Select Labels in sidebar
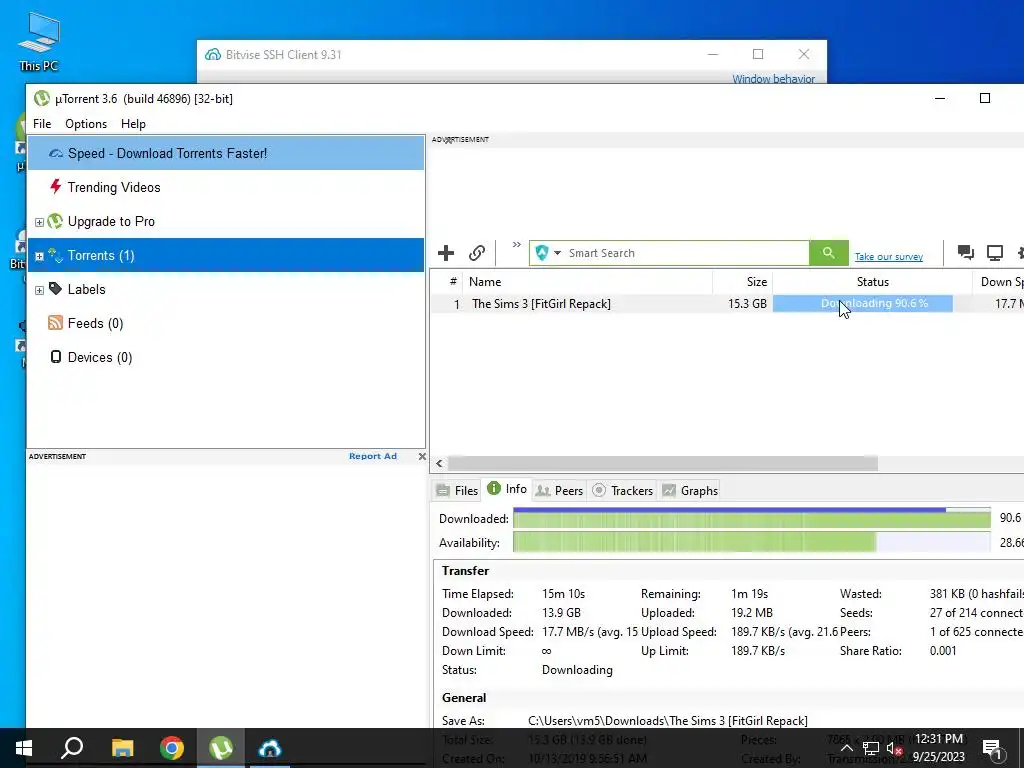This screenshot has width=1024, height=768. tap(226, 289)
